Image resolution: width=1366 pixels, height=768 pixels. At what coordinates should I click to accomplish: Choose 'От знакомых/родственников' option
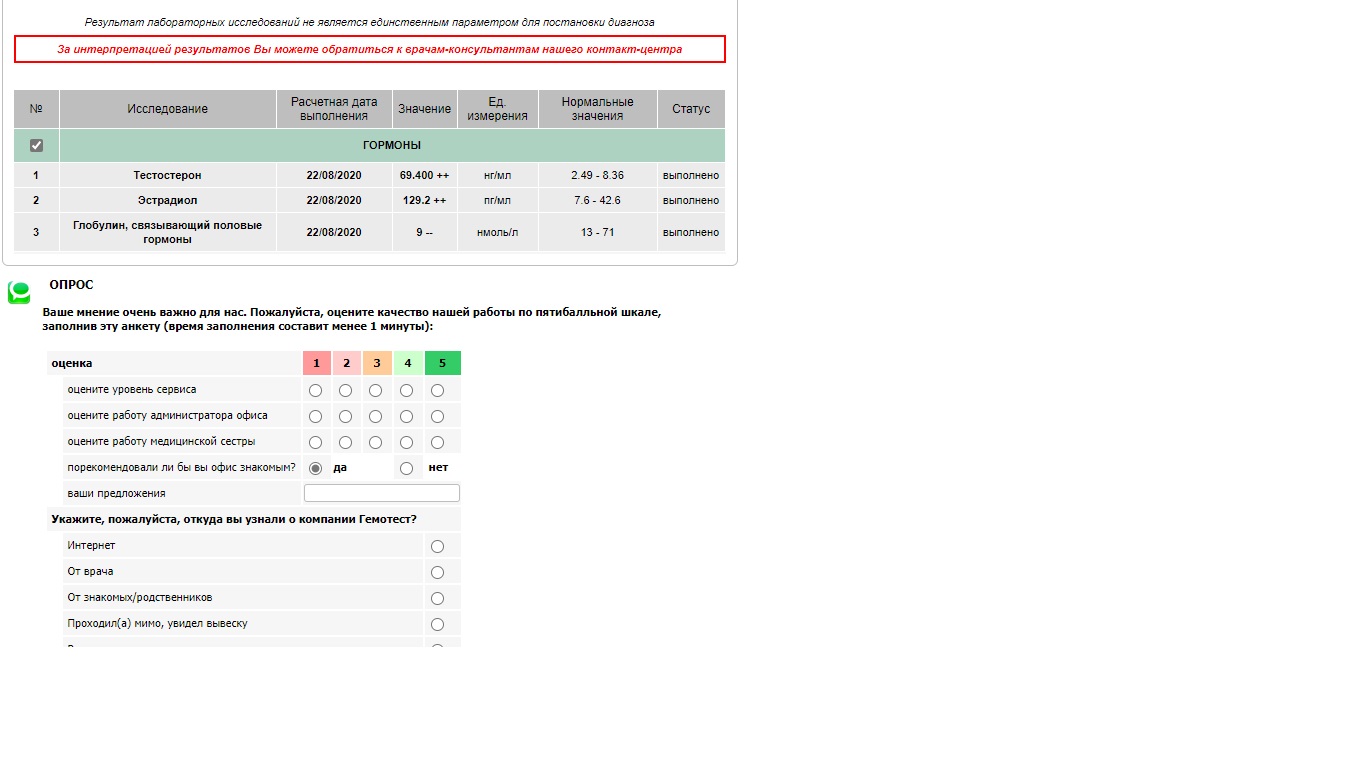pos(437,598)
